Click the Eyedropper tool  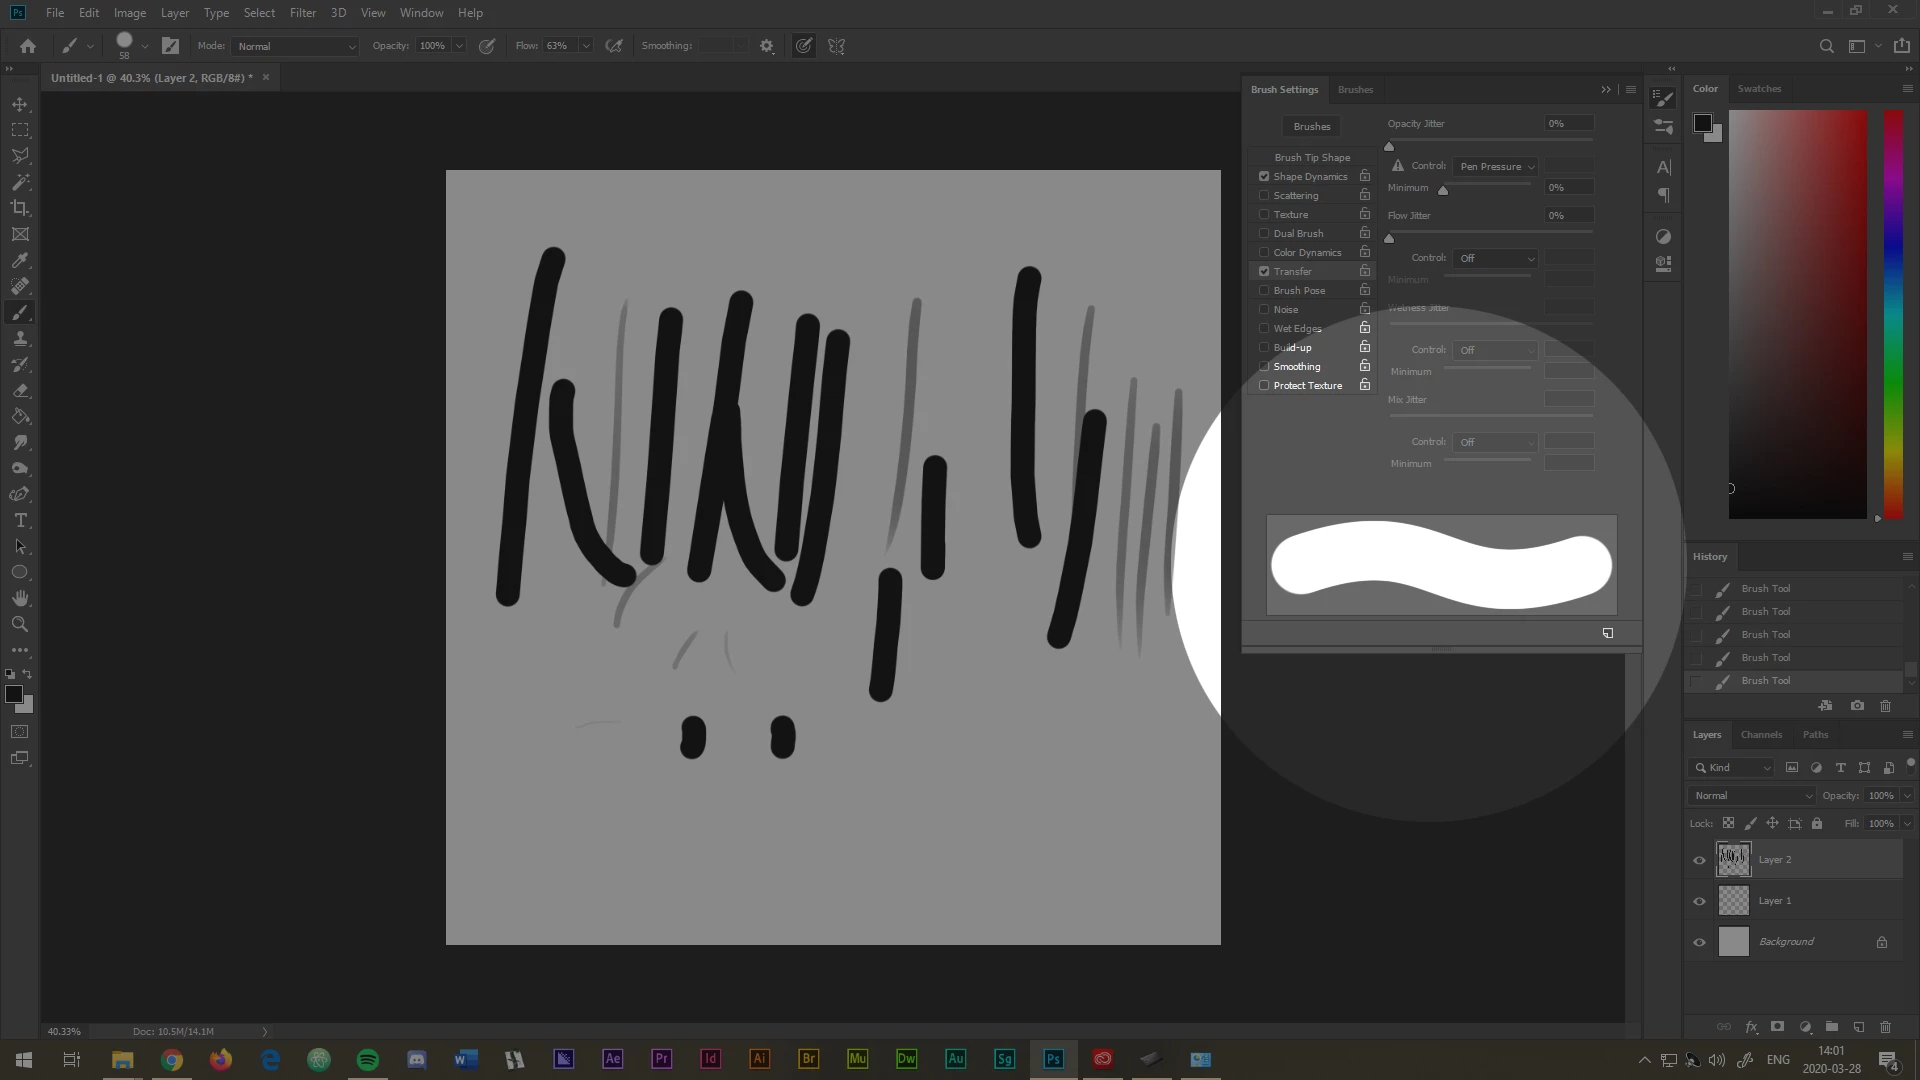click(20, 260)
